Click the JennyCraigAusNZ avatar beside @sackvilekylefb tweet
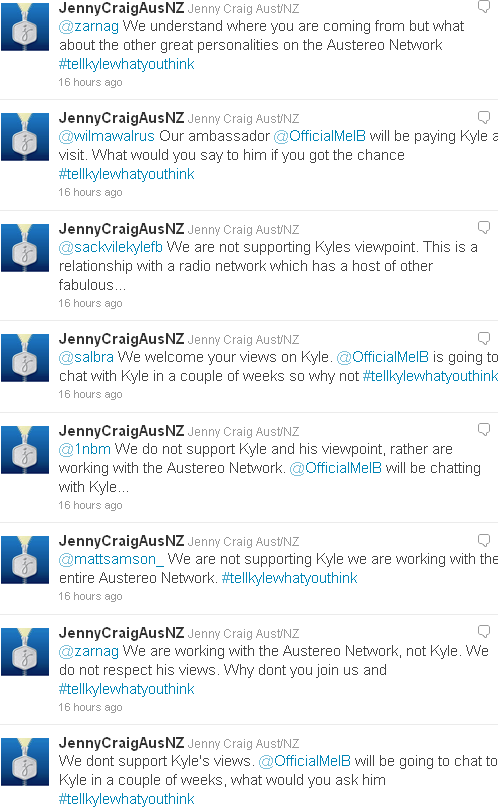 click(x=25, y=248)
